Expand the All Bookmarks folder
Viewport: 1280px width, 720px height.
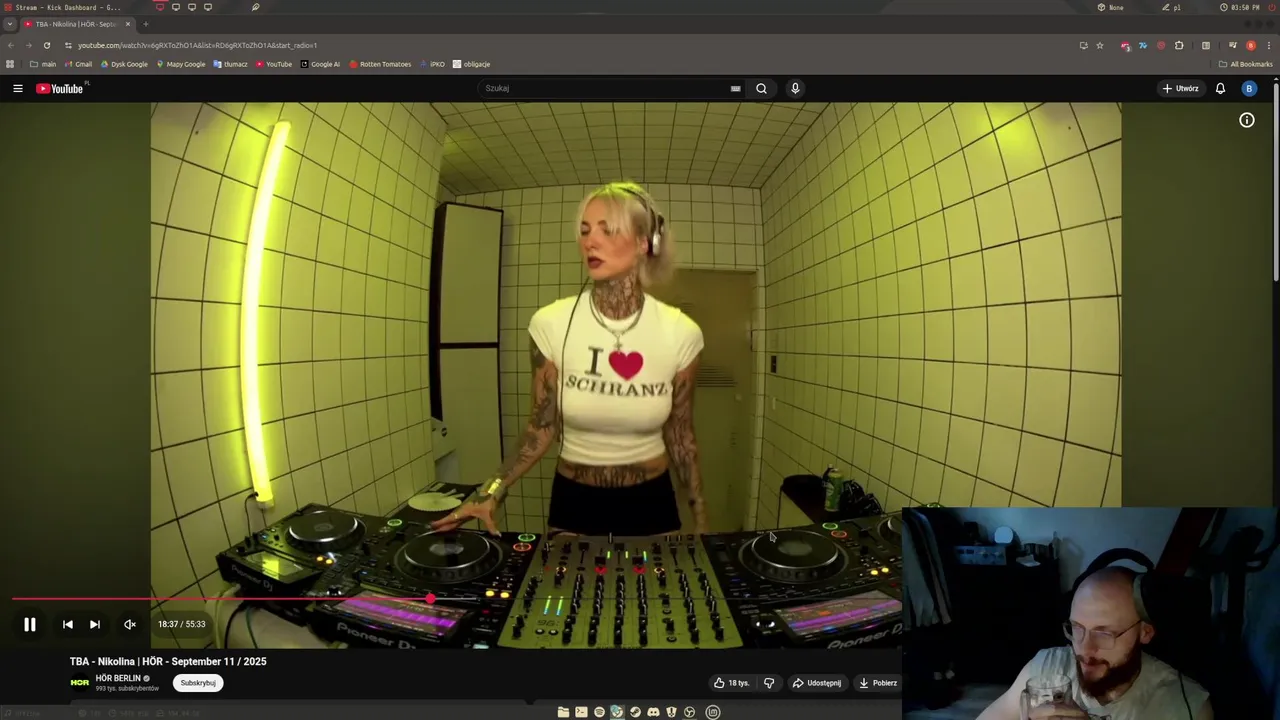click(1246, 64)
